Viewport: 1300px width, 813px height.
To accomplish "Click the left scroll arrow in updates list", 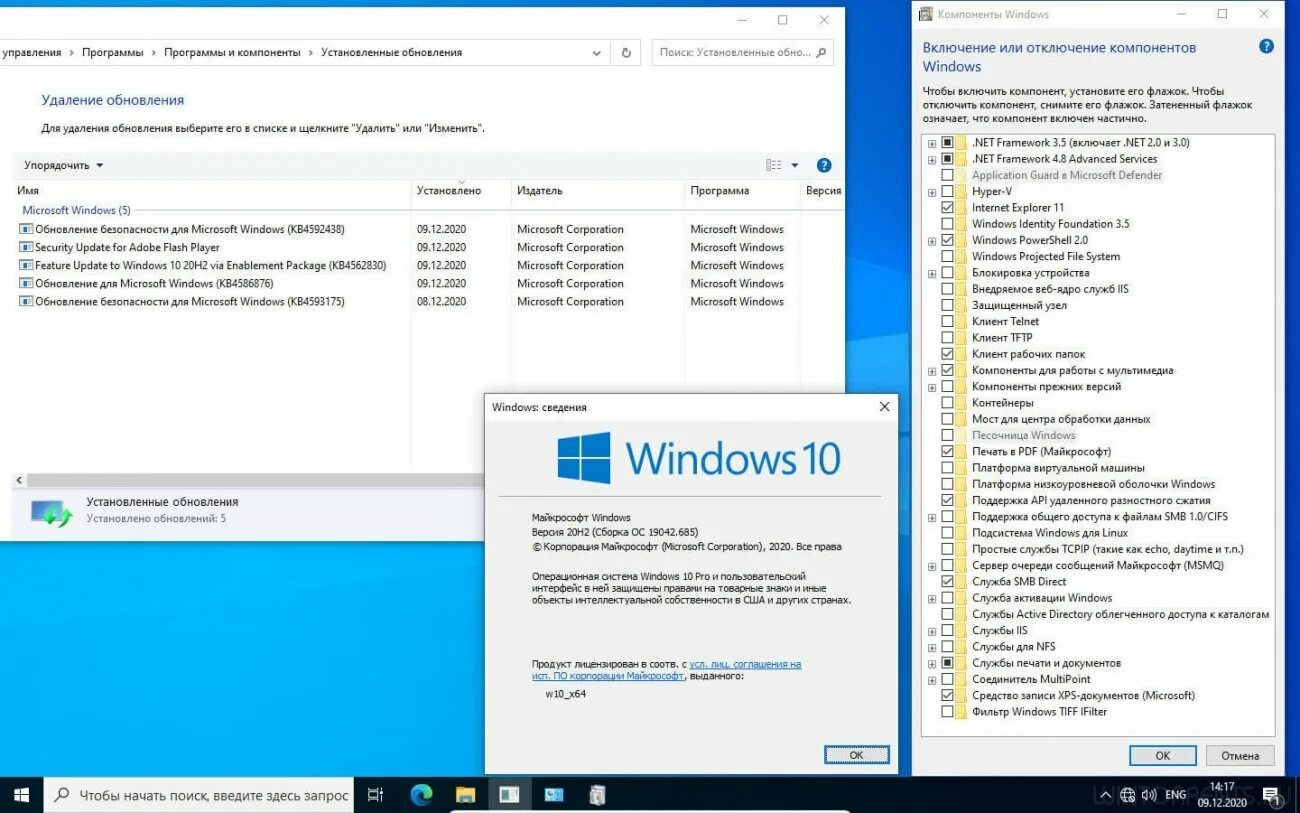I will [x=19, y=480].
